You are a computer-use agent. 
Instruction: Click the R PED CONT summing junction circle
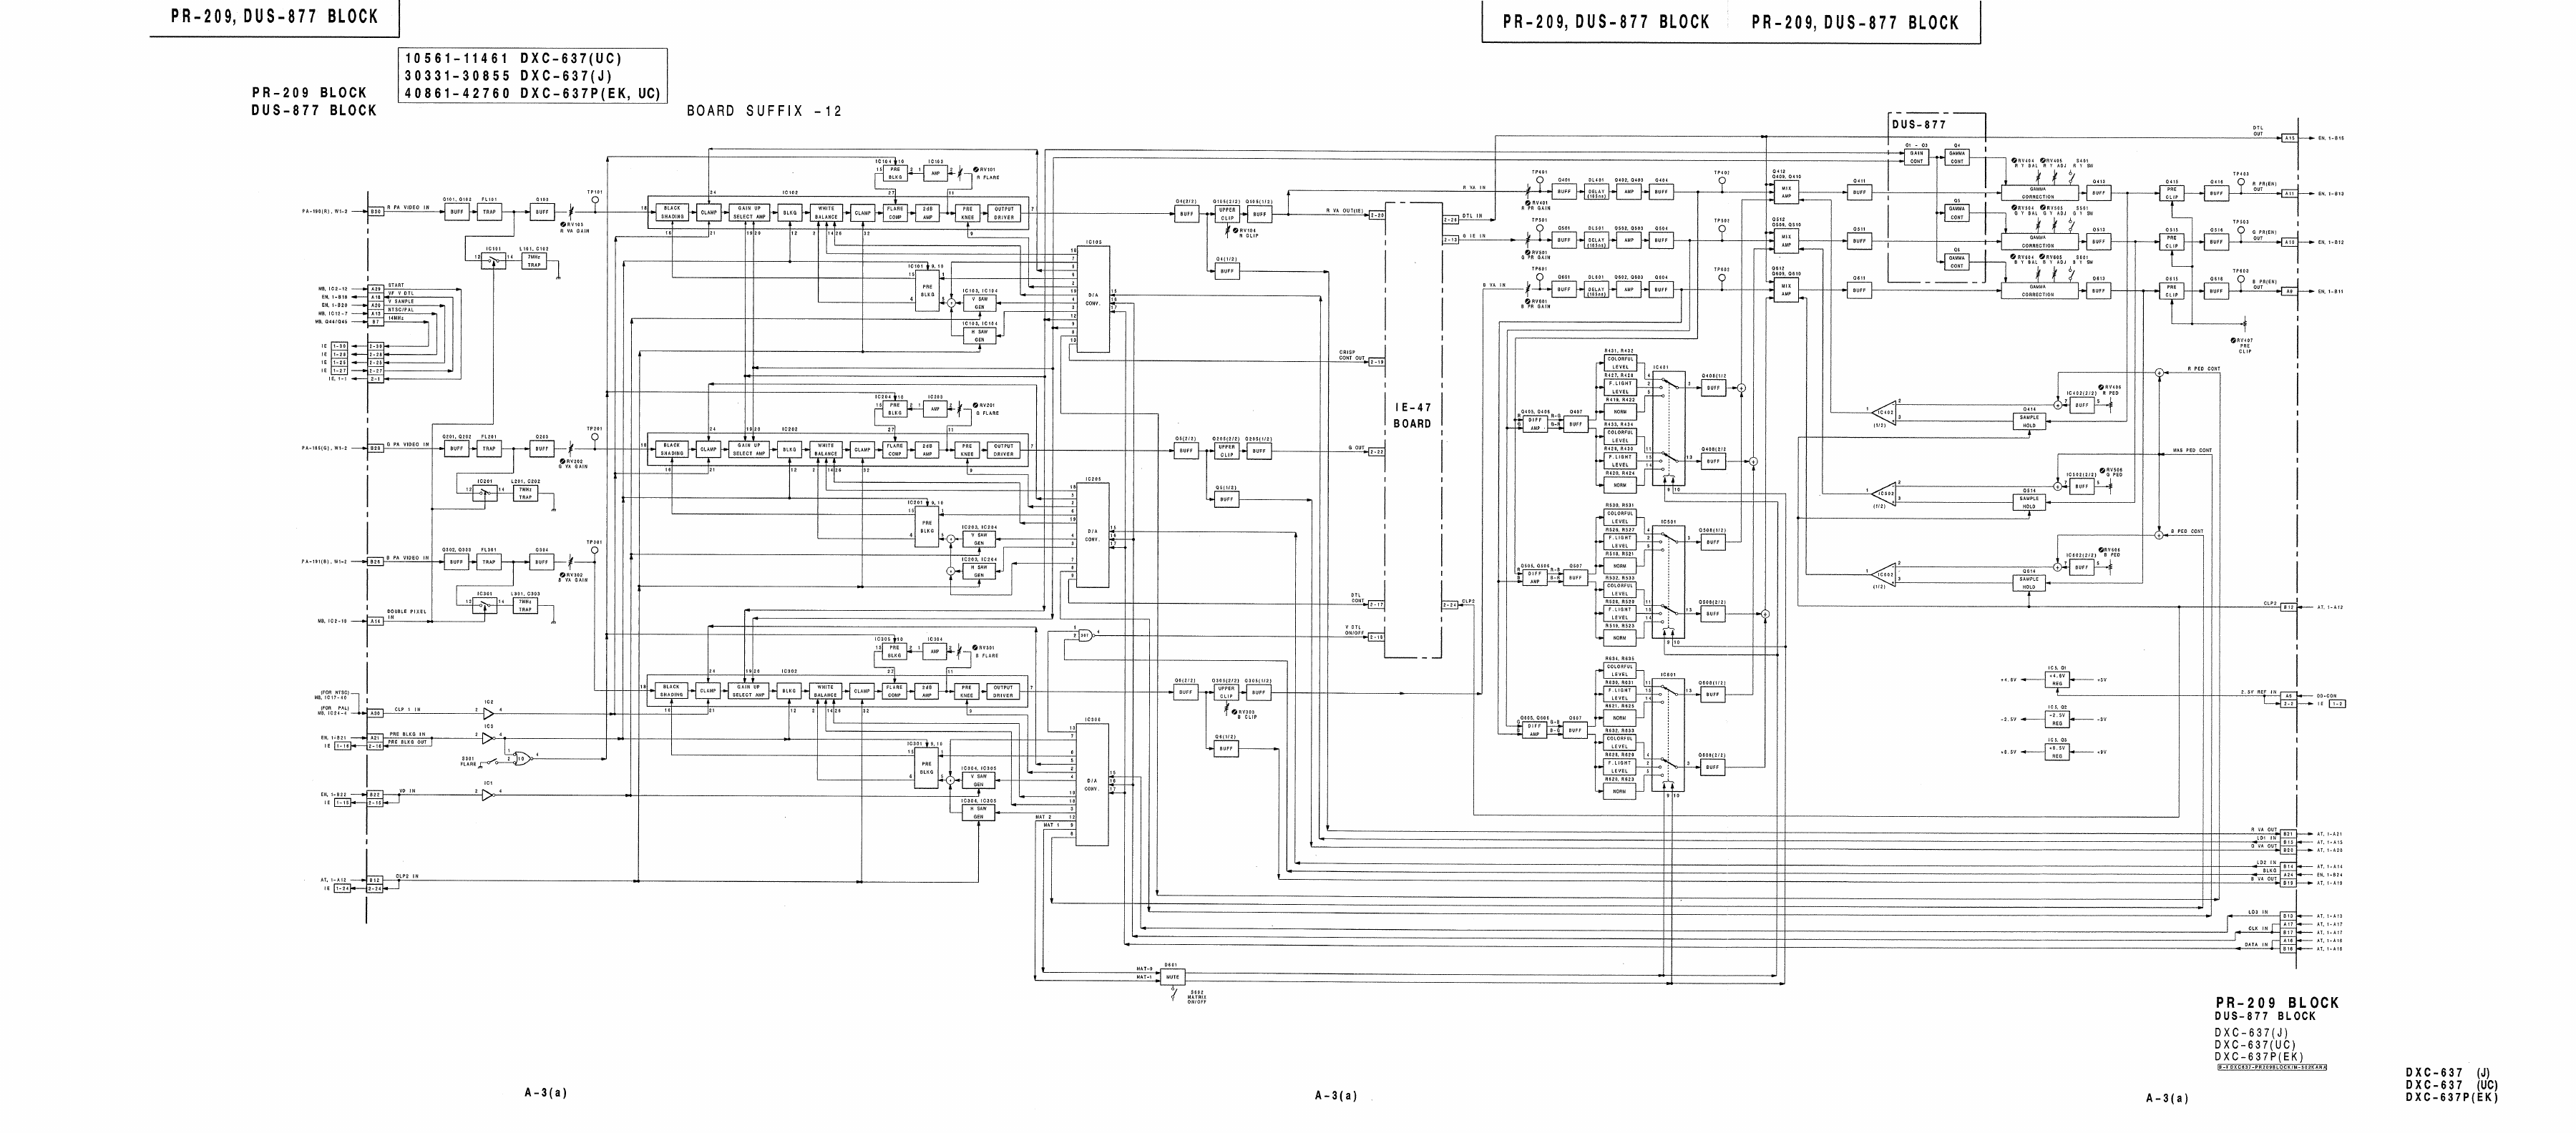(2159, 372)
